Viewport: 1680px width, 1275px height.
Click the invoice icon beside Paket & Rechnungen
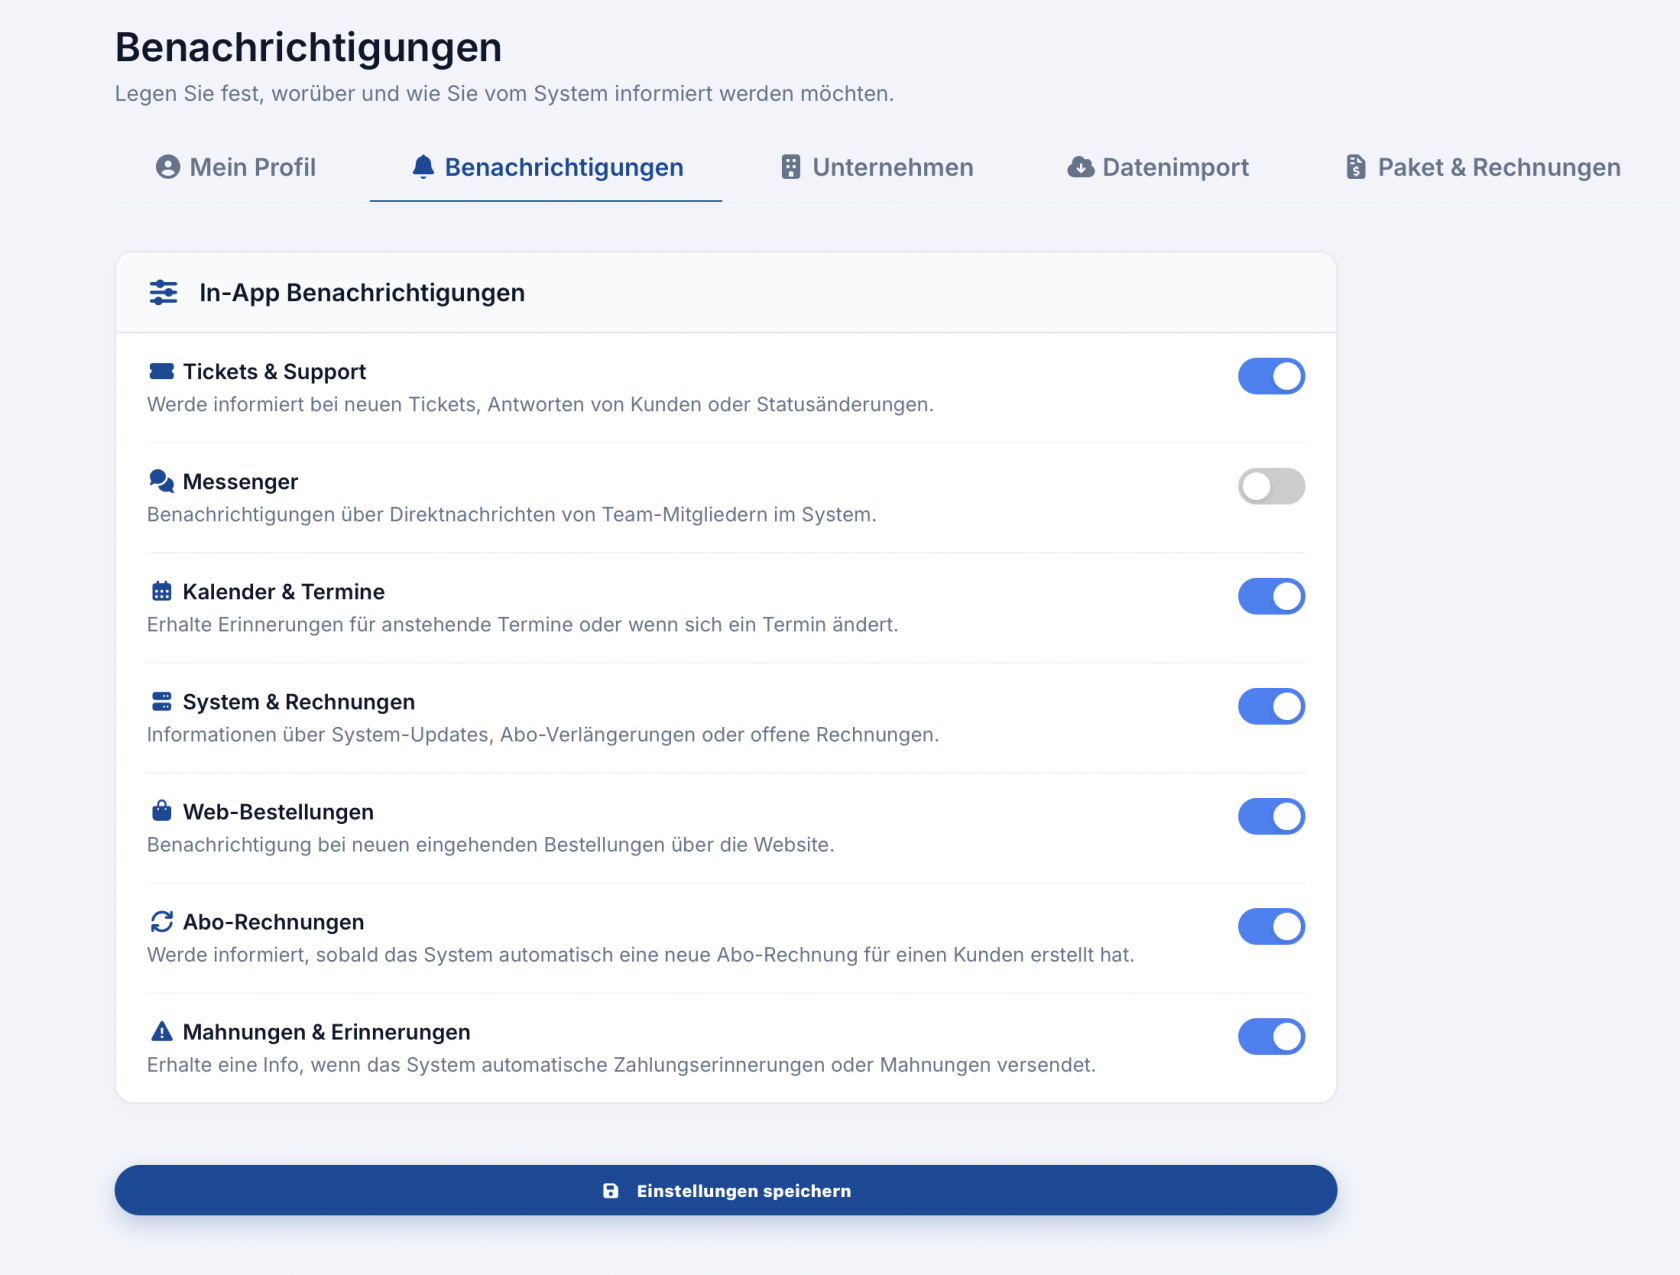click(1356, 167)
